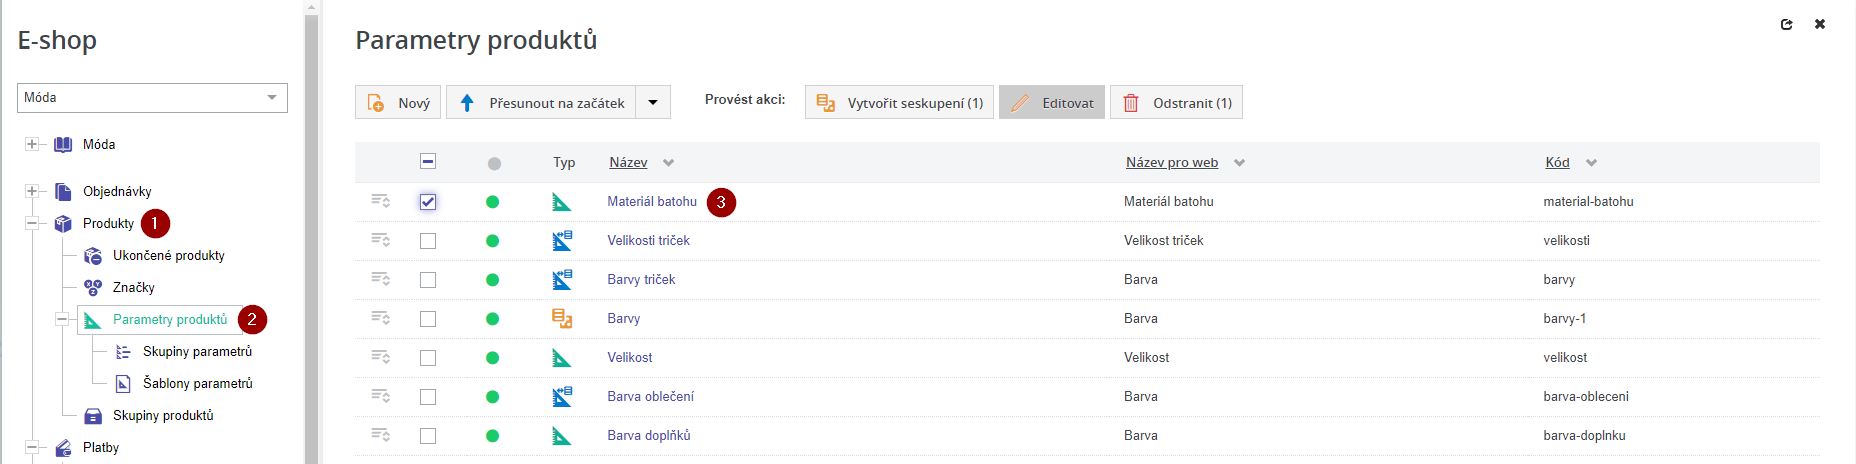The width and height of the screenshot is (1856, 464).
Task: Click the Skupiny produktů icon in sidebar
Action: pyautogui.click(x=93, y=416)
